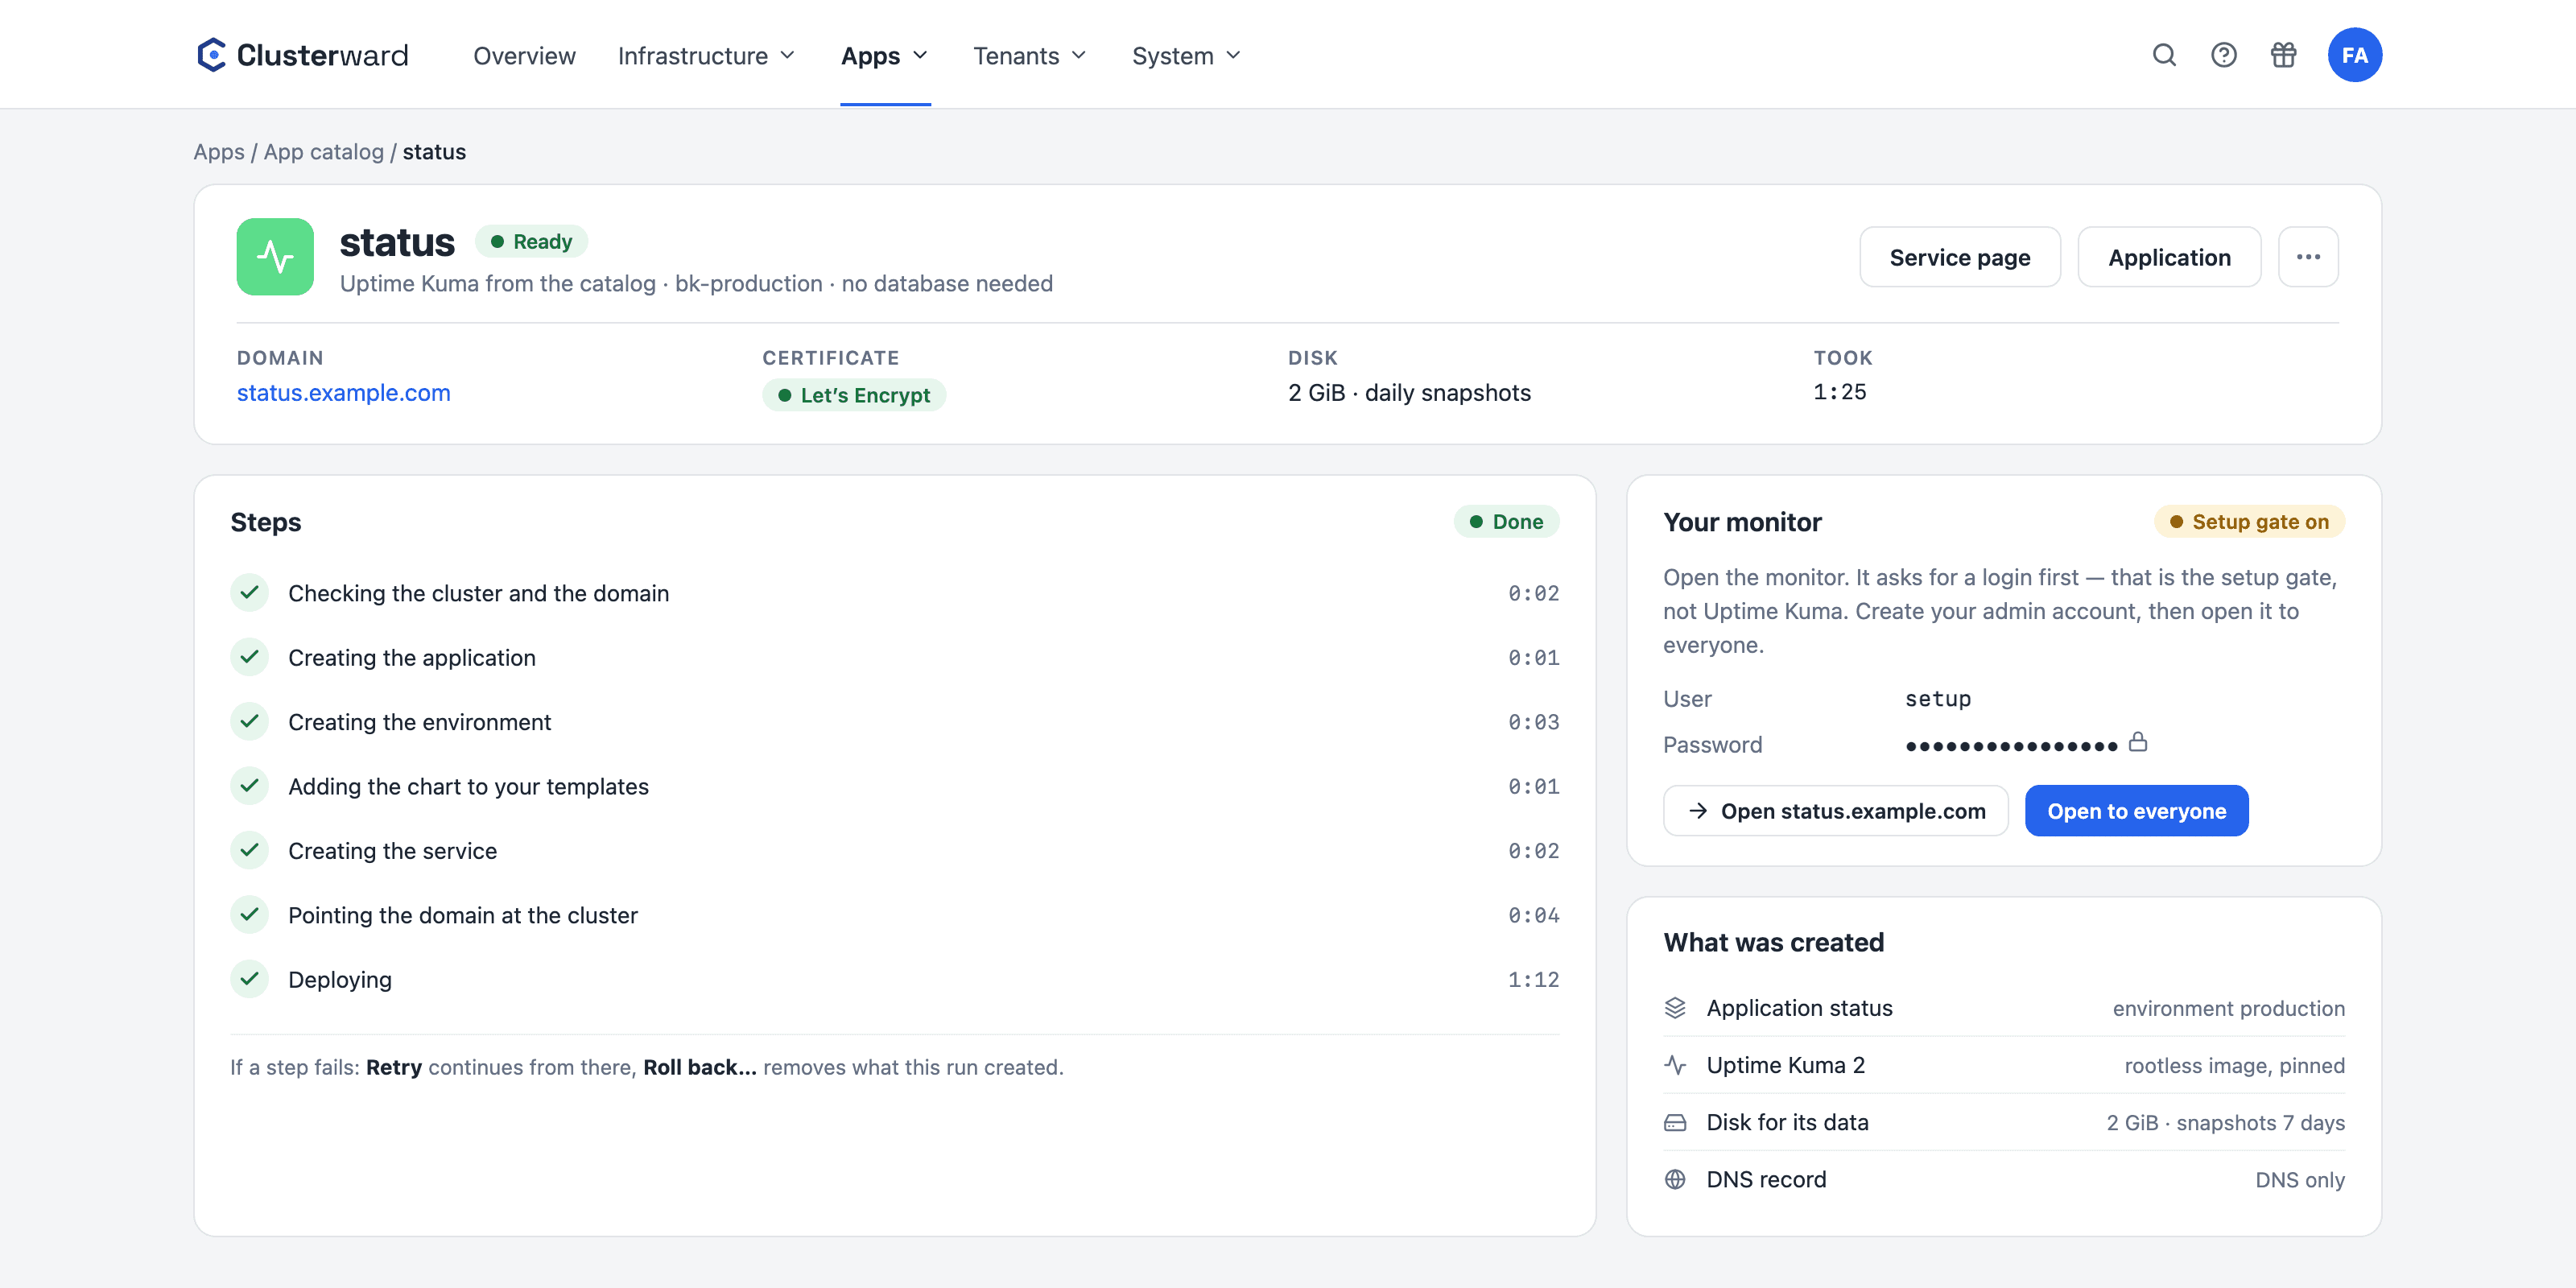The width and height of the screenshot is (2576, 1288).
Task: Click the disk icon for Disk for its data
Action: [1675, 1122]
